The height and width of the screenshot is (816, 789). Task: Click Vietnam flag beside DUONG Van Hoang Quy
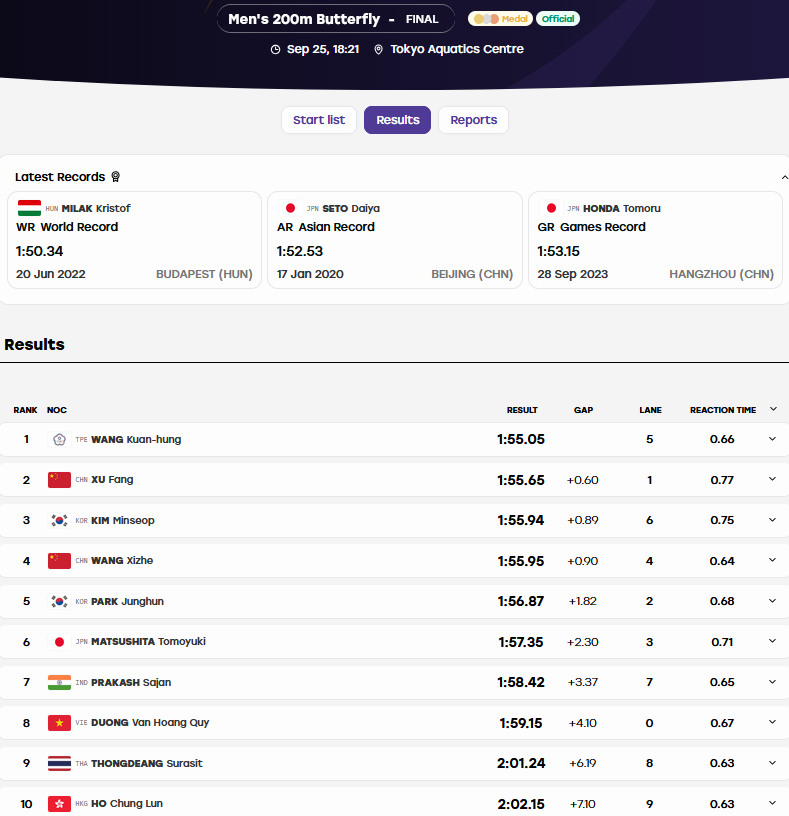pyautogui.click(x=59, y=723)
